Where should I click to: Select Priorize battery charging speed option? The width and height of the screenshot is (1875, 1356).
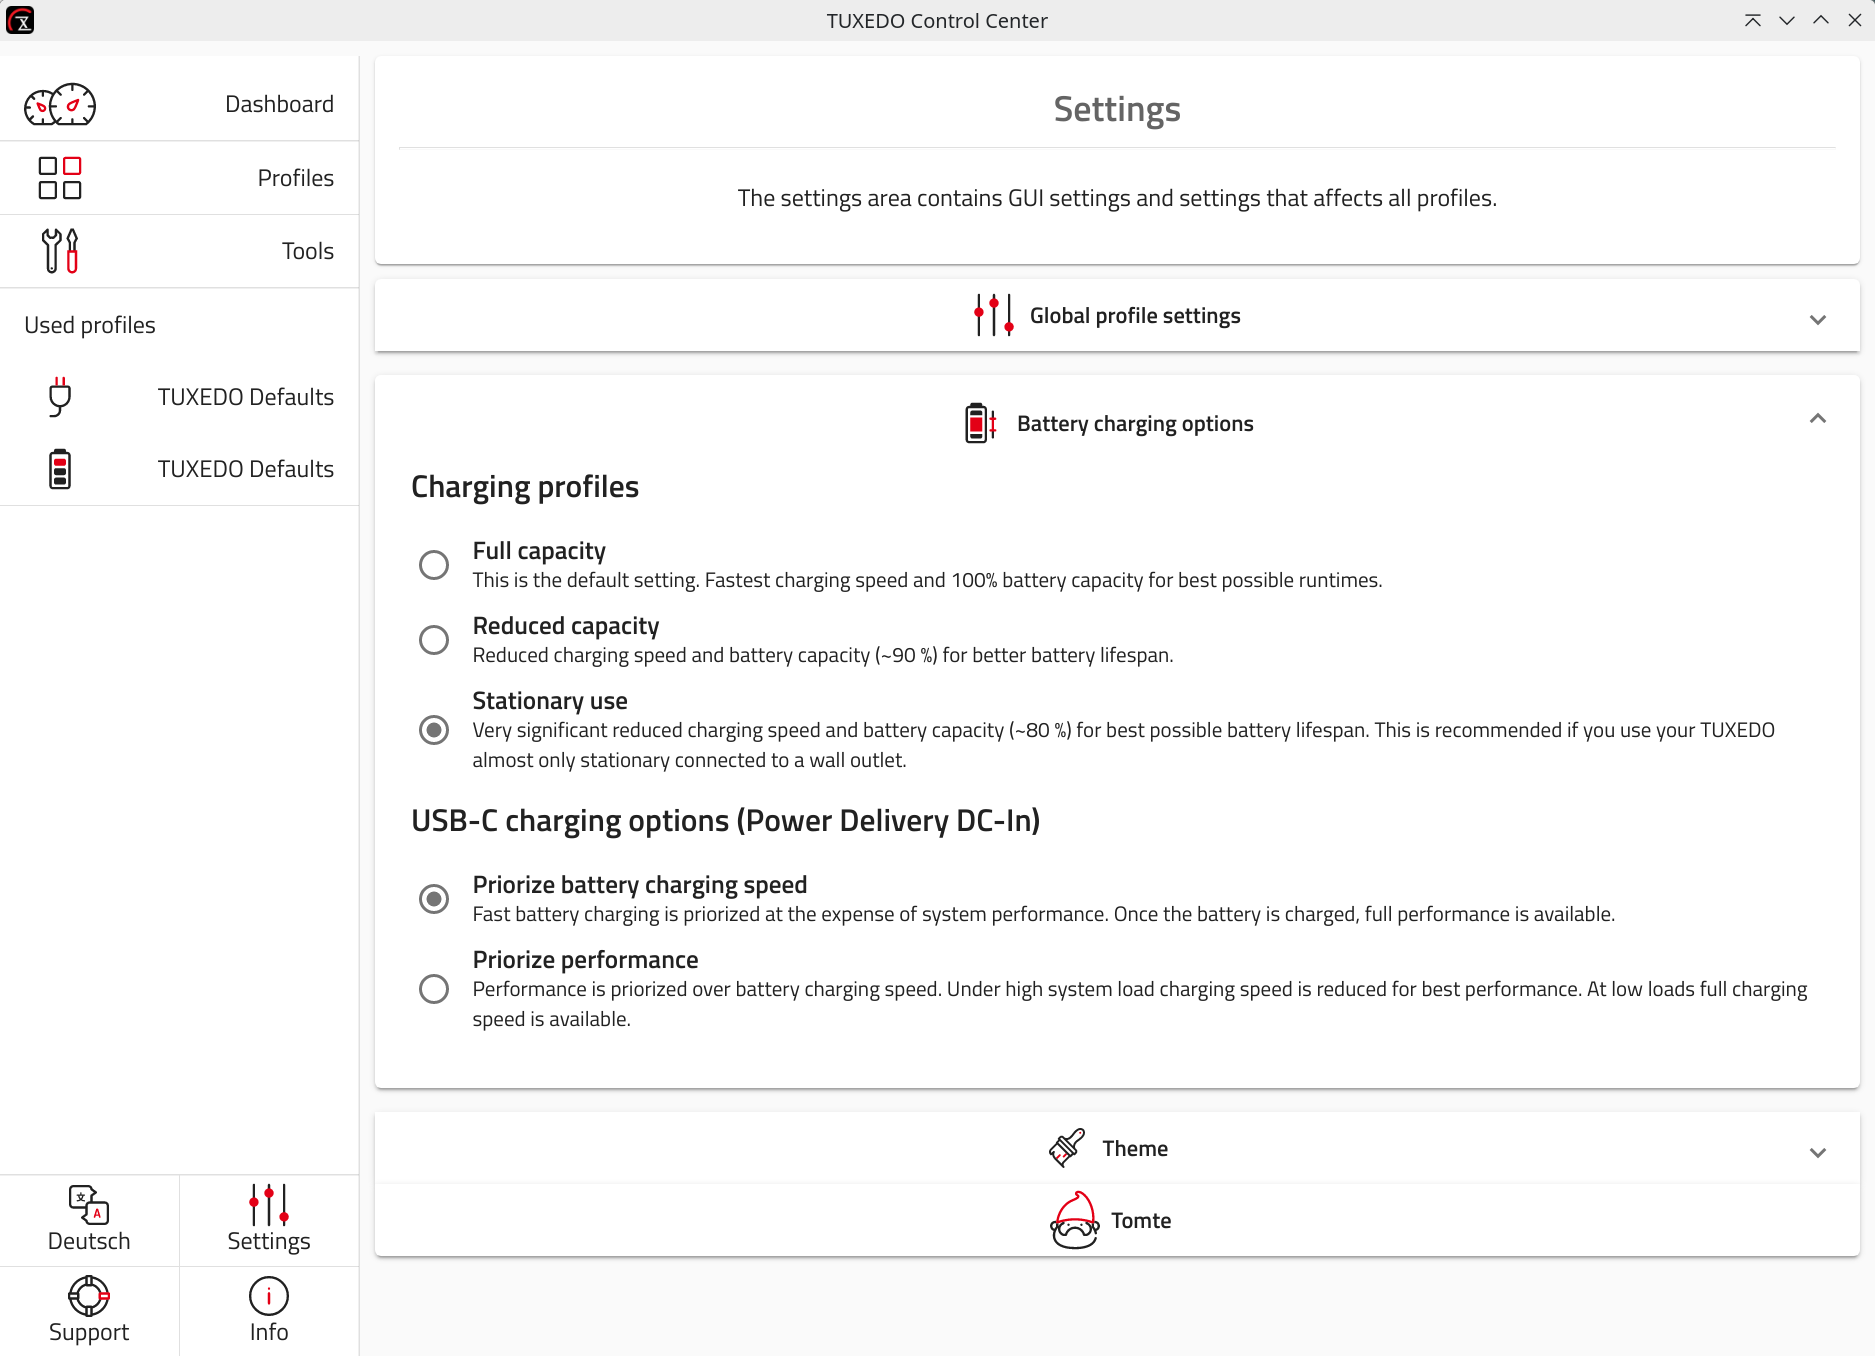pyautogui.click(x=434, y=899)
